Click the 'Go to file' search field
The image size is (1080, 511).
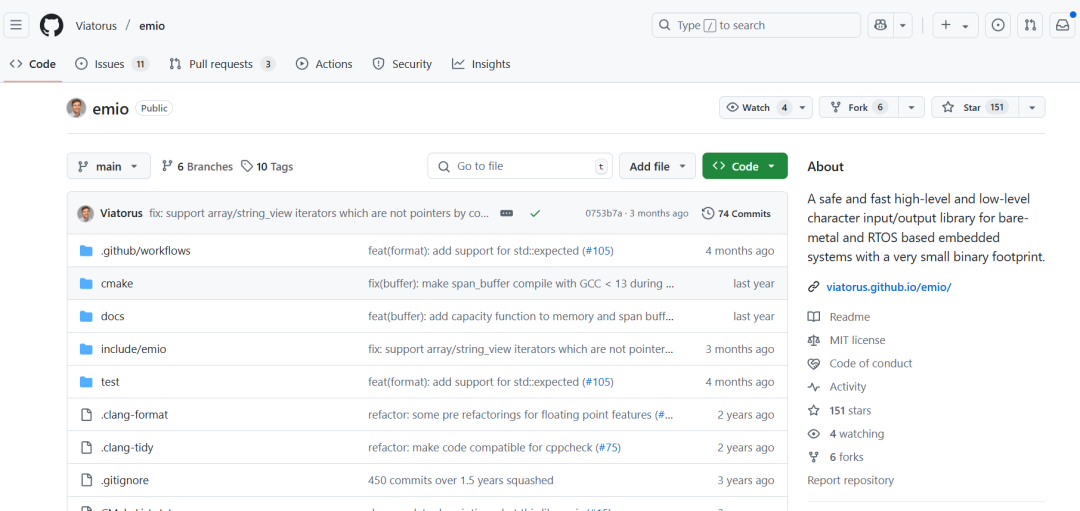[520, 166]
